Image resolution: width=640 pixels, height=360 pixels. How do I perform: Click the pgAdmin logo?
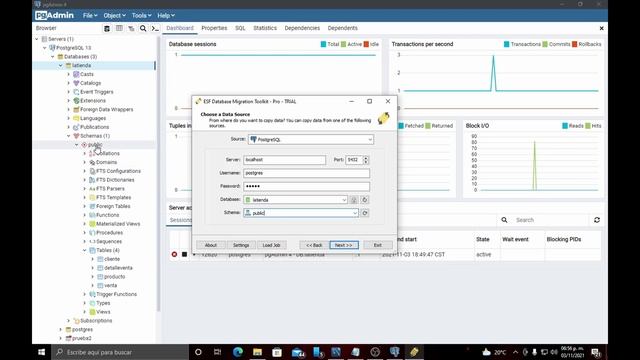click(x=54, y=16)
